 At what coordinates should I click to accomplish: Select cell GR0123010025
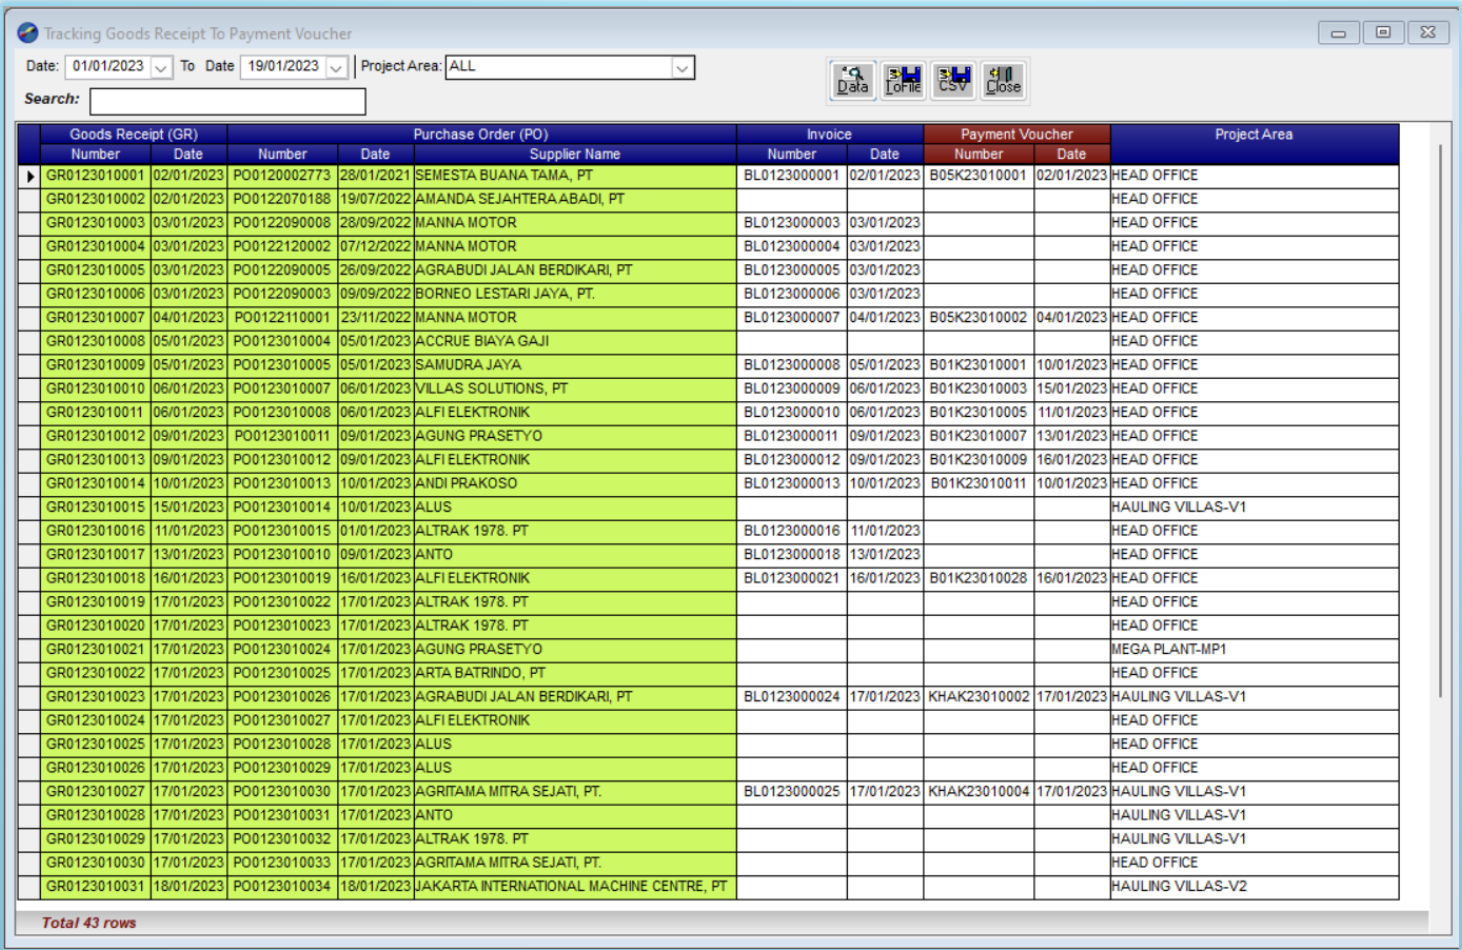pyautogui.click(x=96, y=744)
